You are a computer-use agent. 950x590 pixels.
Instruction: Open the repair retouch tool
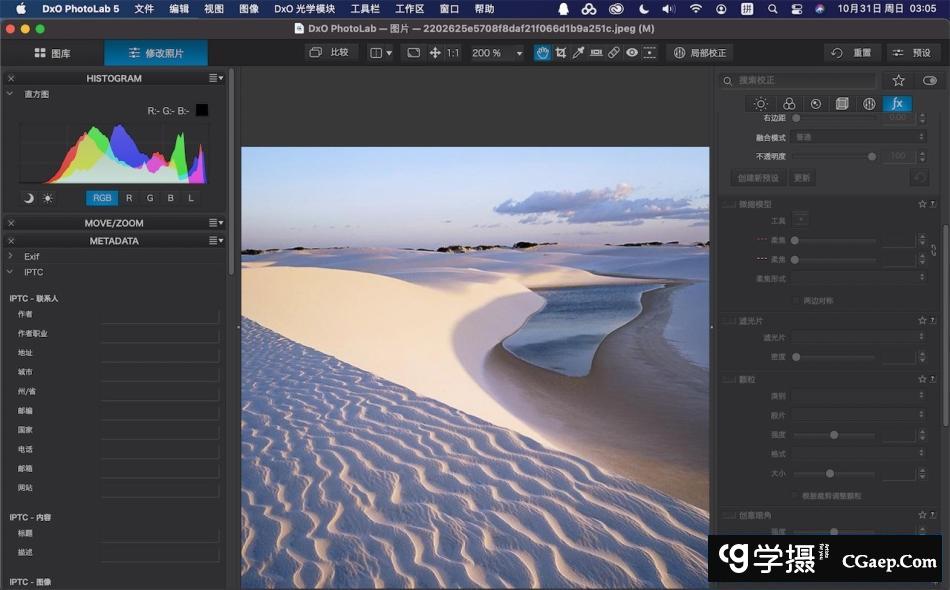[614, 53]
